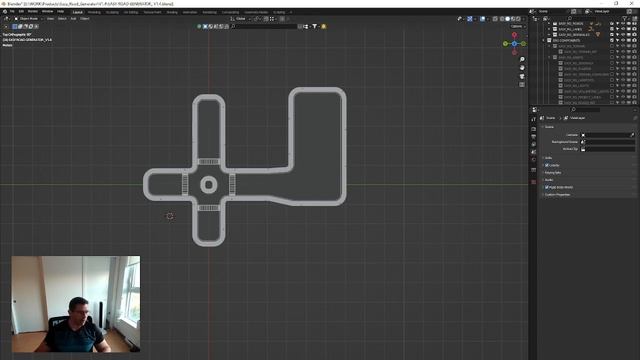
Task: Open the viewport Options dropdown
Action: point(518,26)
